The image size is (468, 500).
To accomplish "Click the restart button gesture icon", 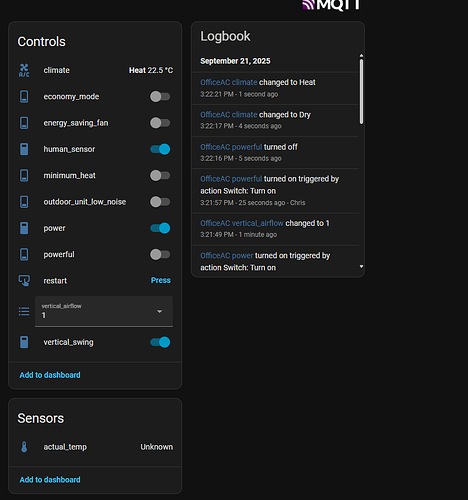I will point(24,280).
